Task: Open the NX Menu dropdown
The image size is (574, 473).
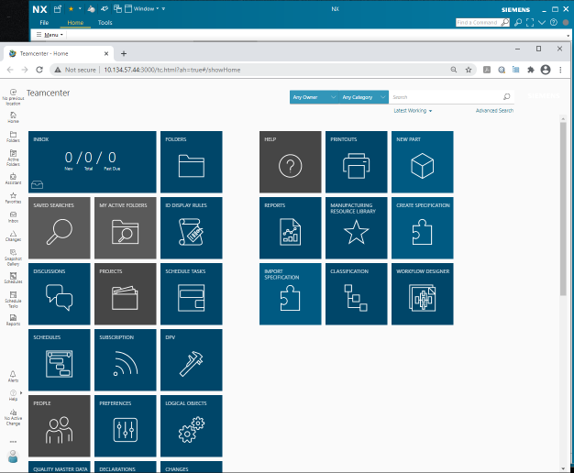Action: (x=50, y=35)
